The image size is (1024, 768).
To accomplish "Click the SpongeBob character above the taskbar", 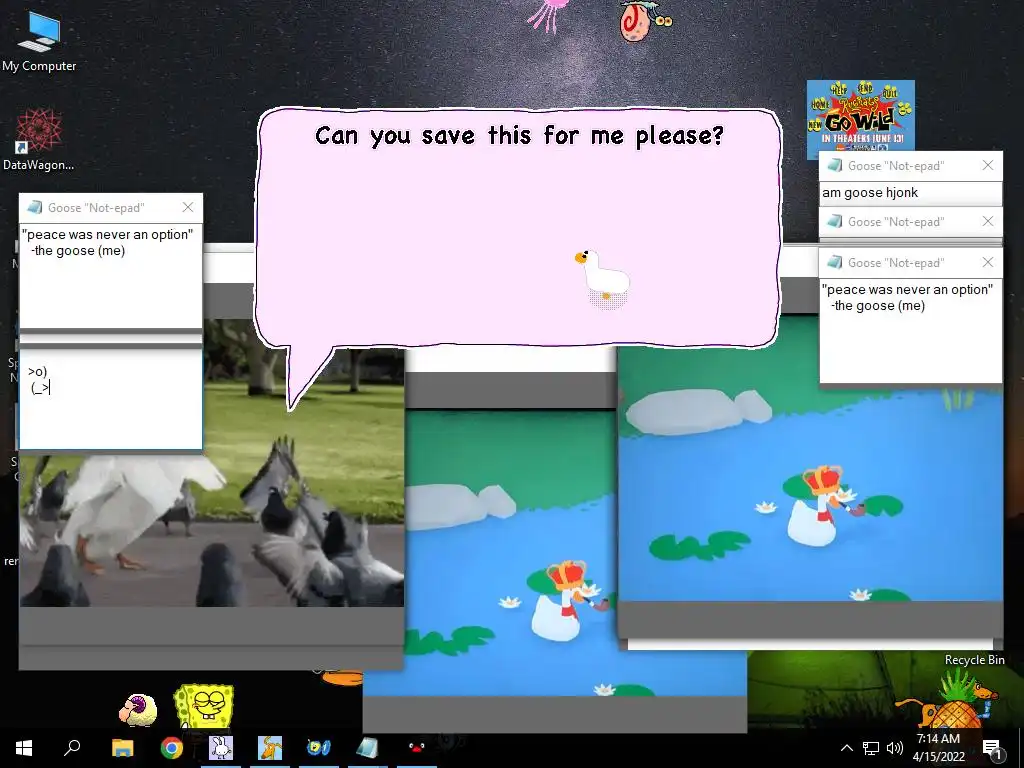I will pyautogui.click(x=204, y=705).
